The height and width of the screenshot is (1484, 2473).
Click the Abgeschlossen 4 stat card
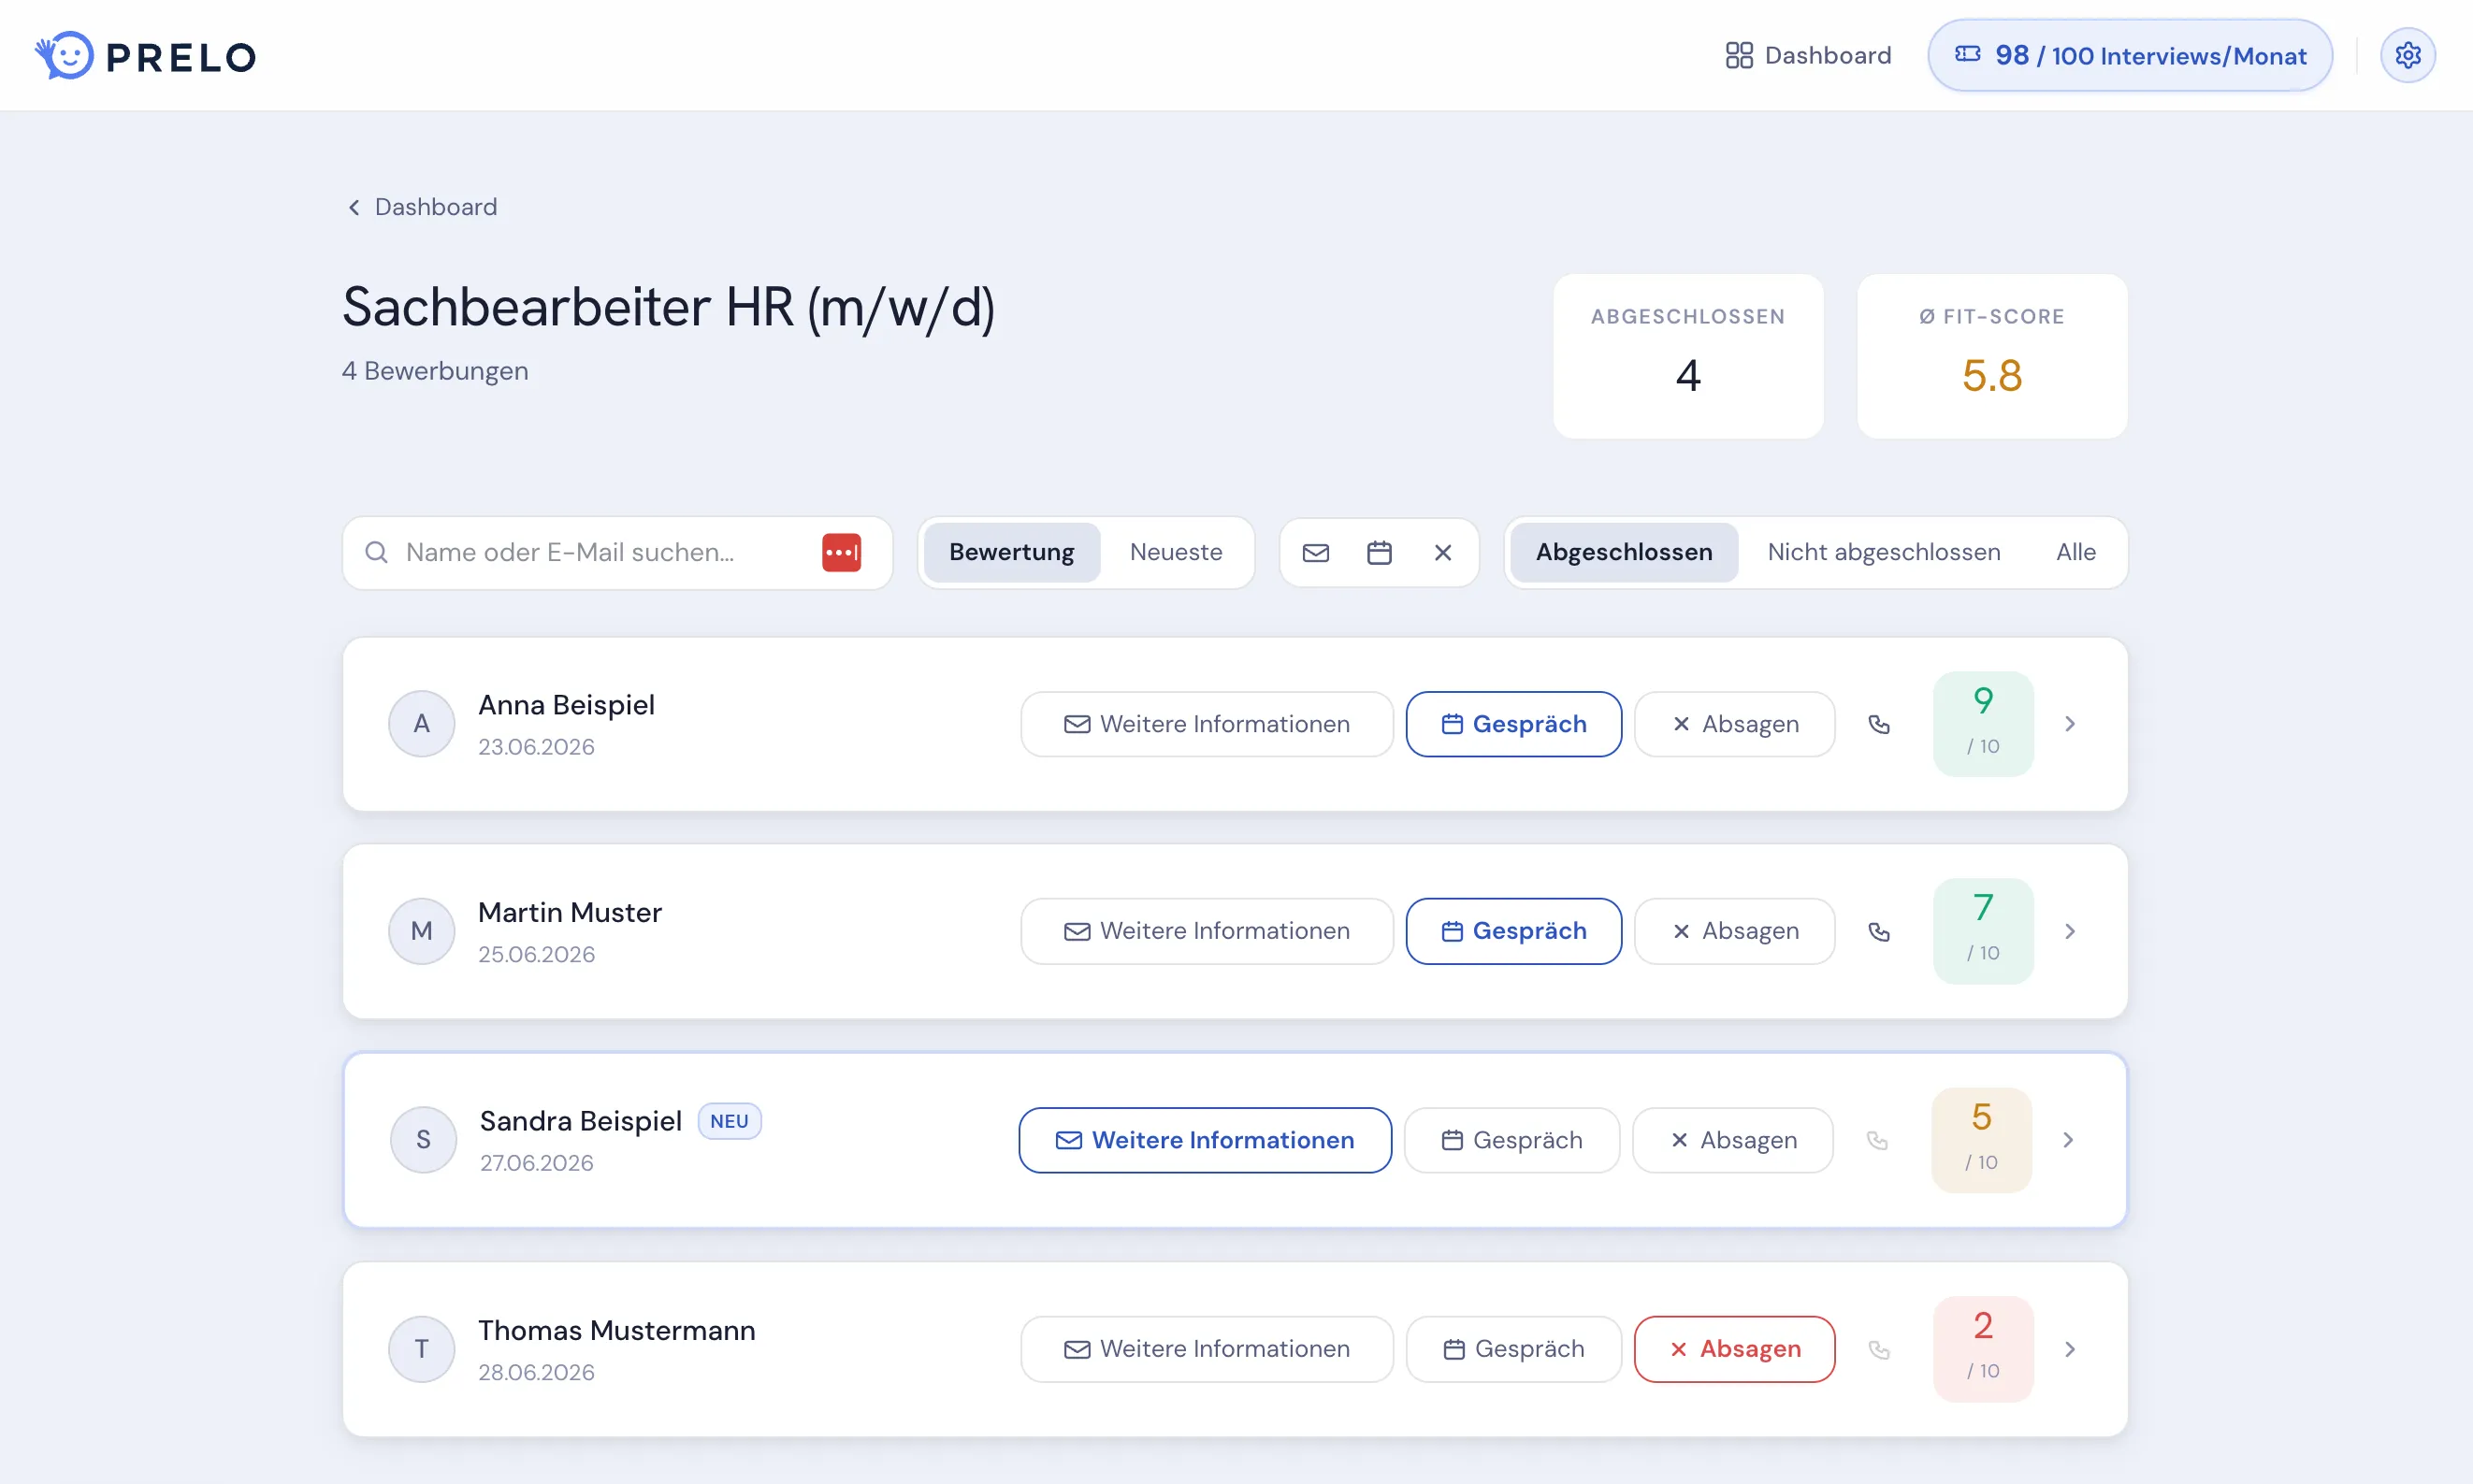point(1688,356)
